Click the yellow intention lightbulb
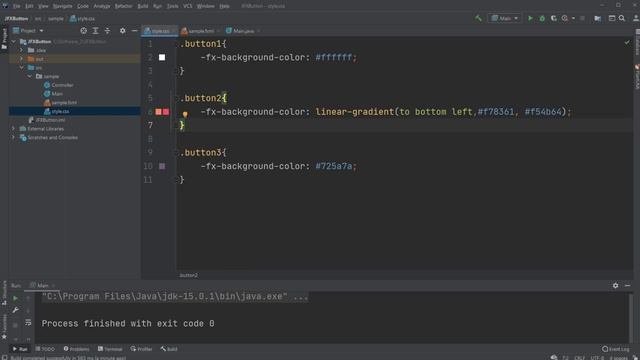Viewport: 640px width, 360px height. point(185,115)
